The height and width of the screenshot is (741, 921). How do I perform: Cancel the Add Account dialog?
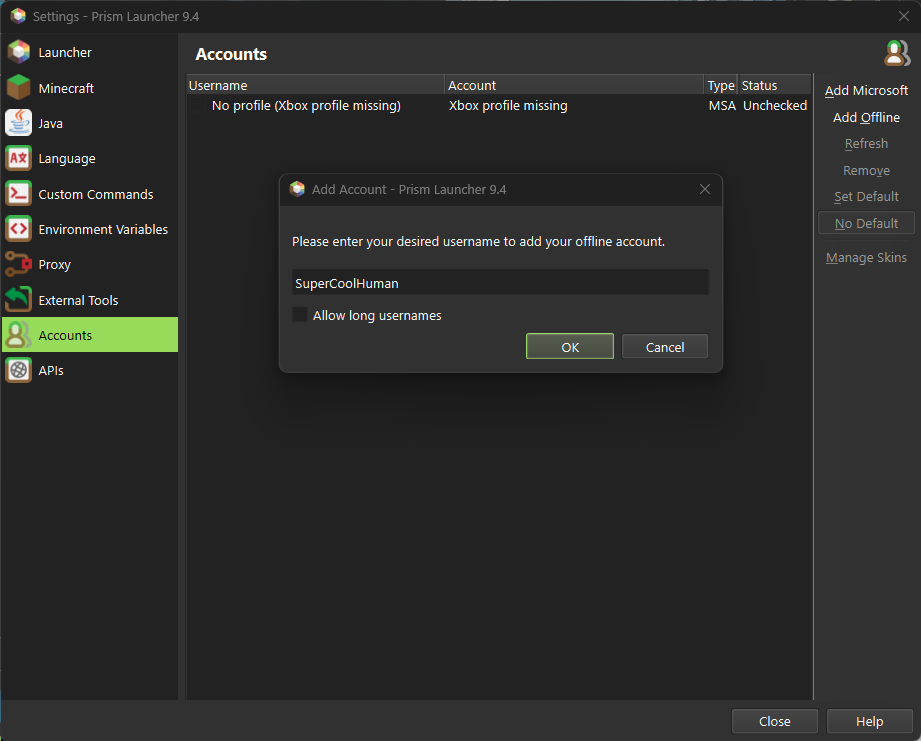[x=664, y=347]
